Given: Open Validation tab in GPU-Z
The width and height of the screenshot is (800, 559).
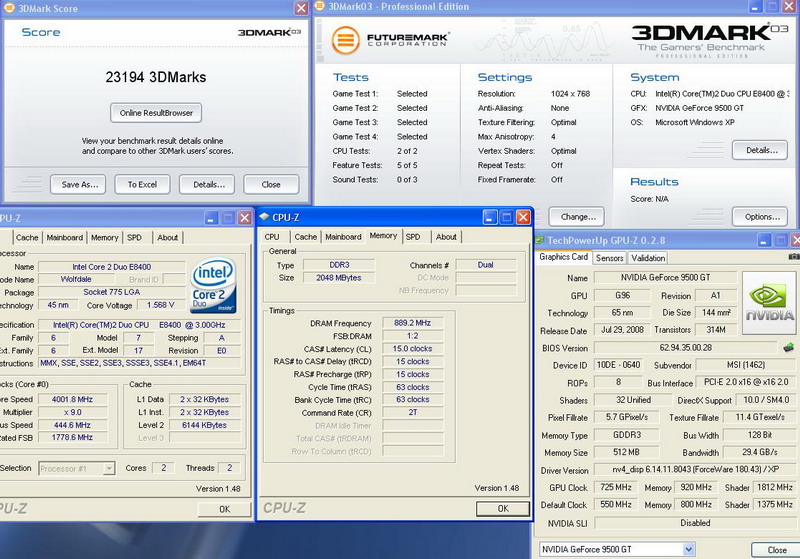Looking at the screenshot, I should [x=648, y=258].
